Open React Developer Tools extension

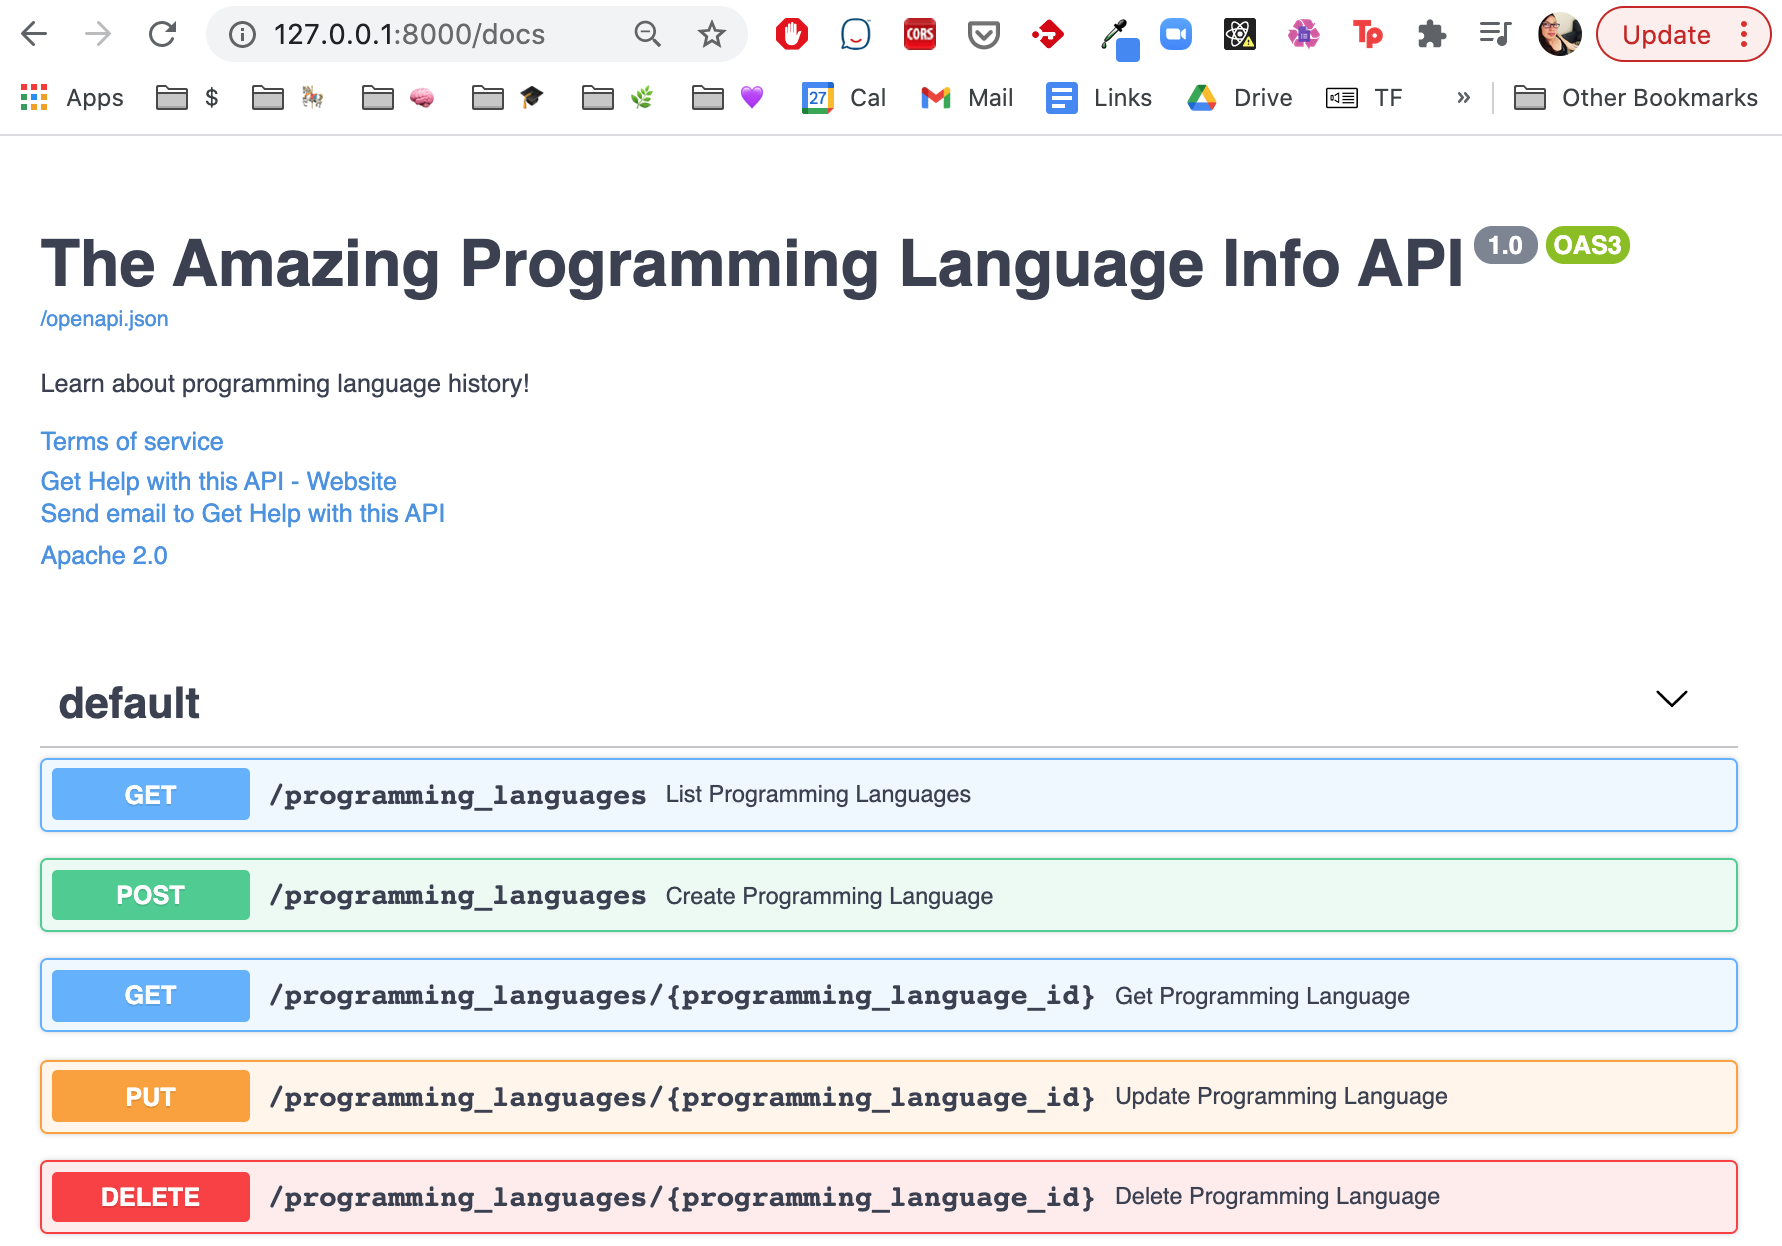pyautogui.click(x=1240, y=34)
